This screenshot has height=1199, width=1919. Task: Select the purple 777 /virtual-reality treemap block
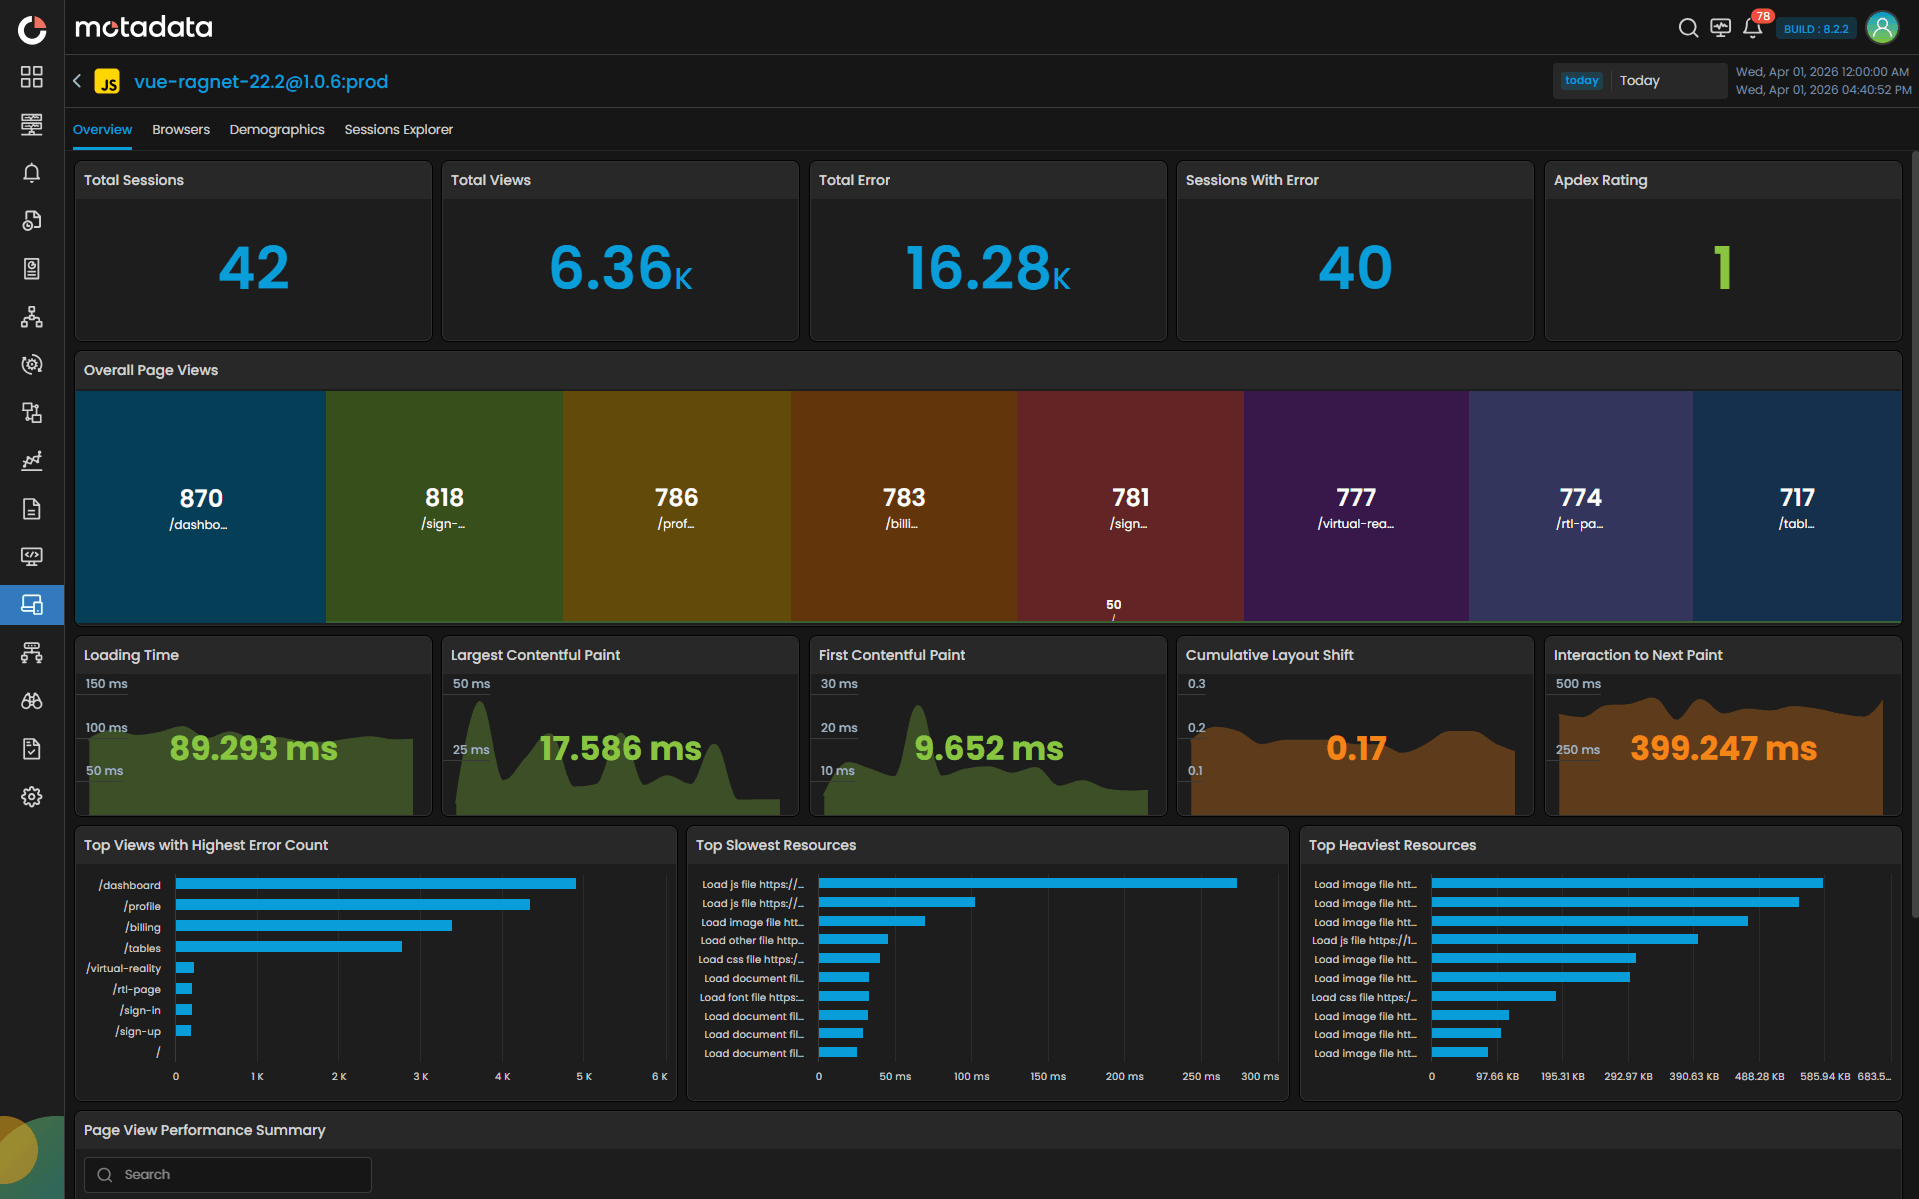pyautogui.click(x=1355, y=507)
